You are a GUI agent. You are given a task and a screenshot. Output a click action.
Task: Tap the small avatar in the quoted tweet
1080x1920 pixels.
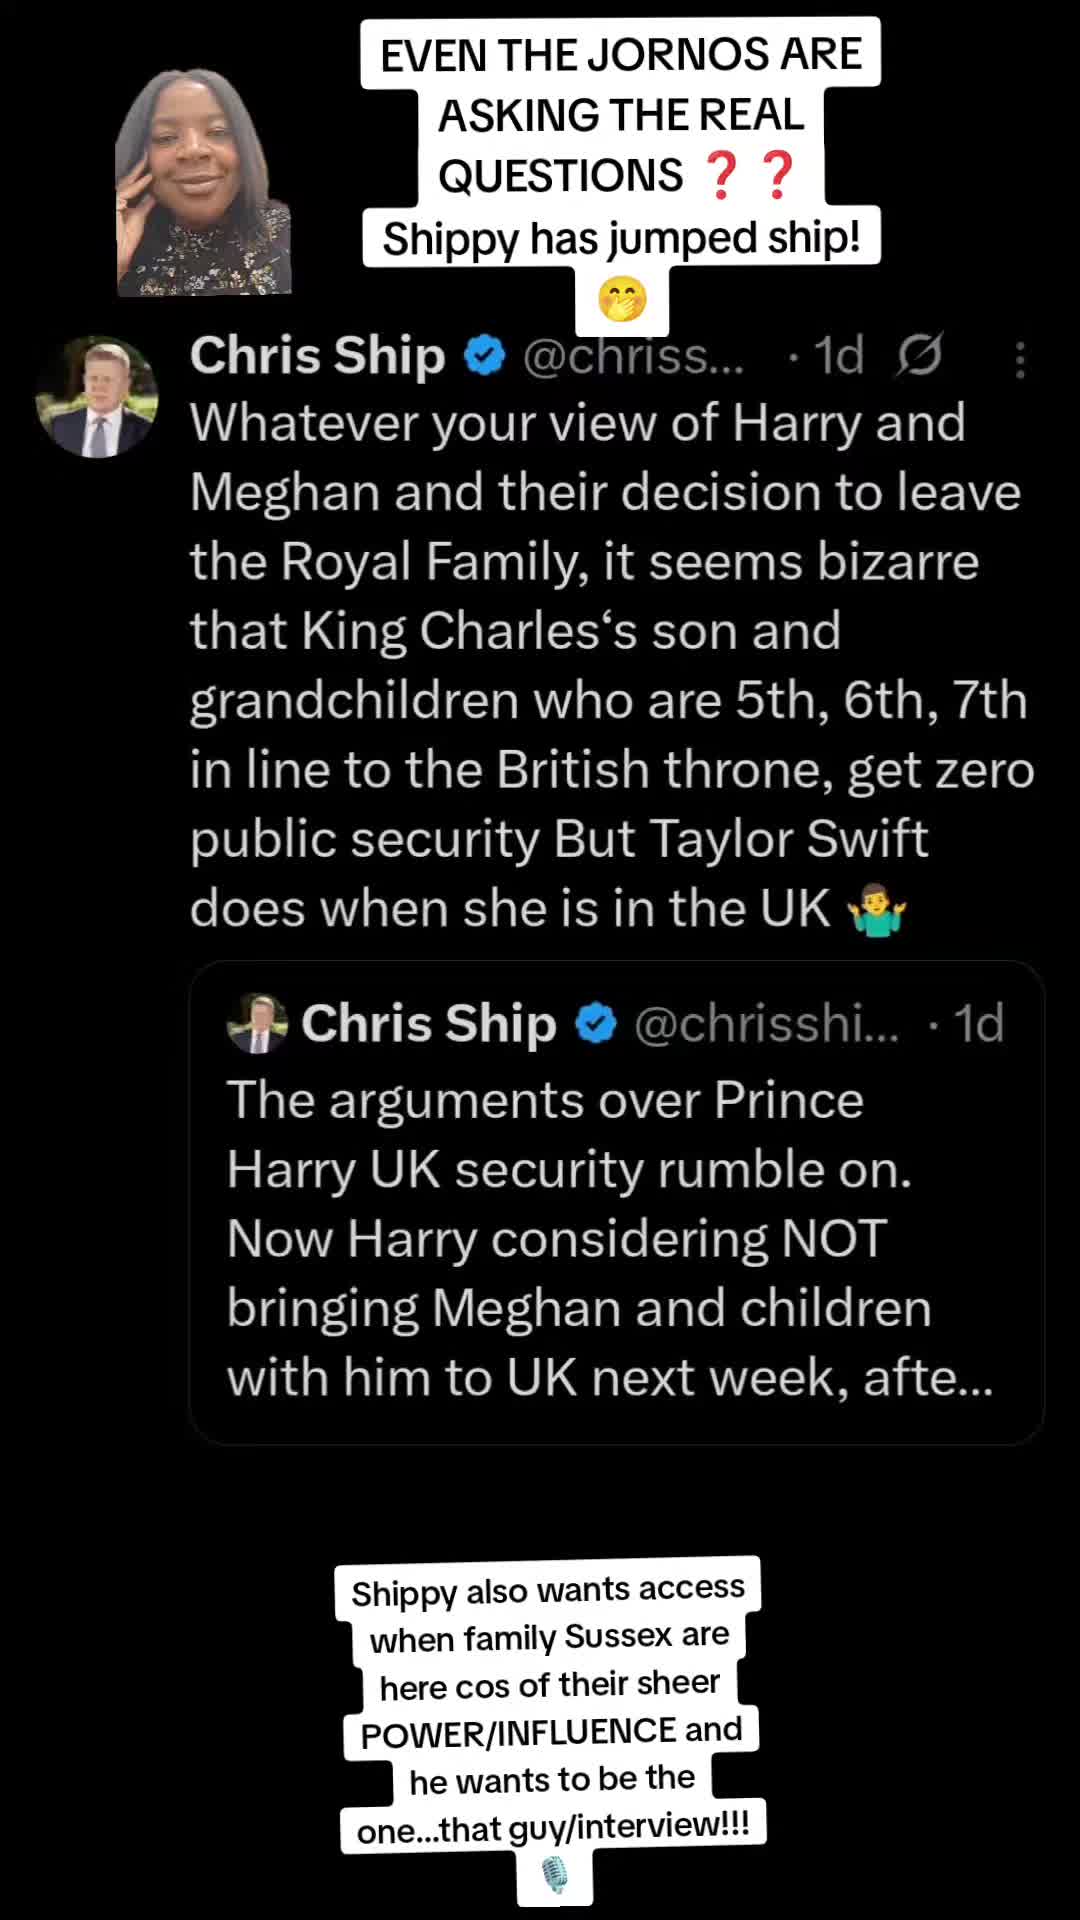click(258, 1023)
